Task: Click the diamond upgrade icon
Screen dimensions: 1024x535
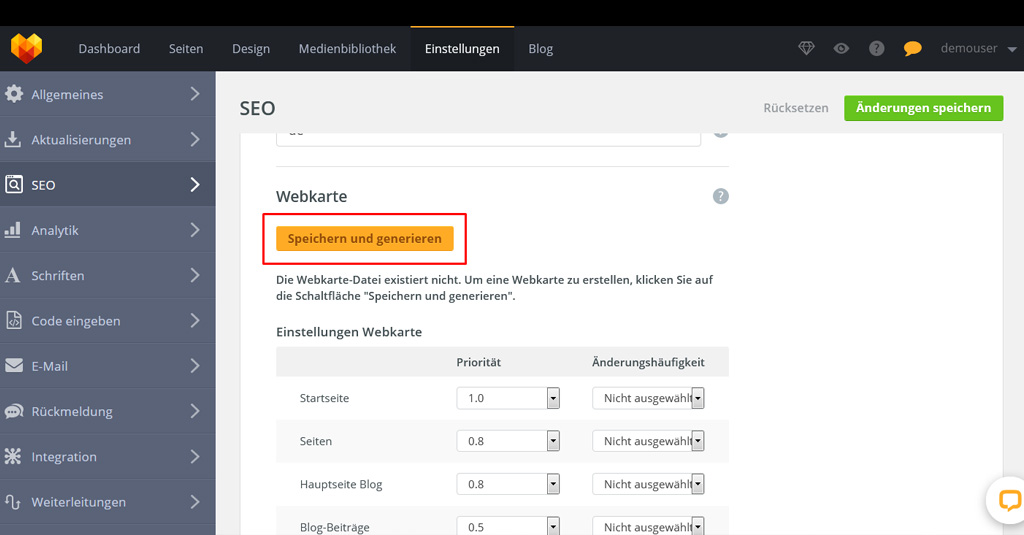Action: click(x=807, y=48)
